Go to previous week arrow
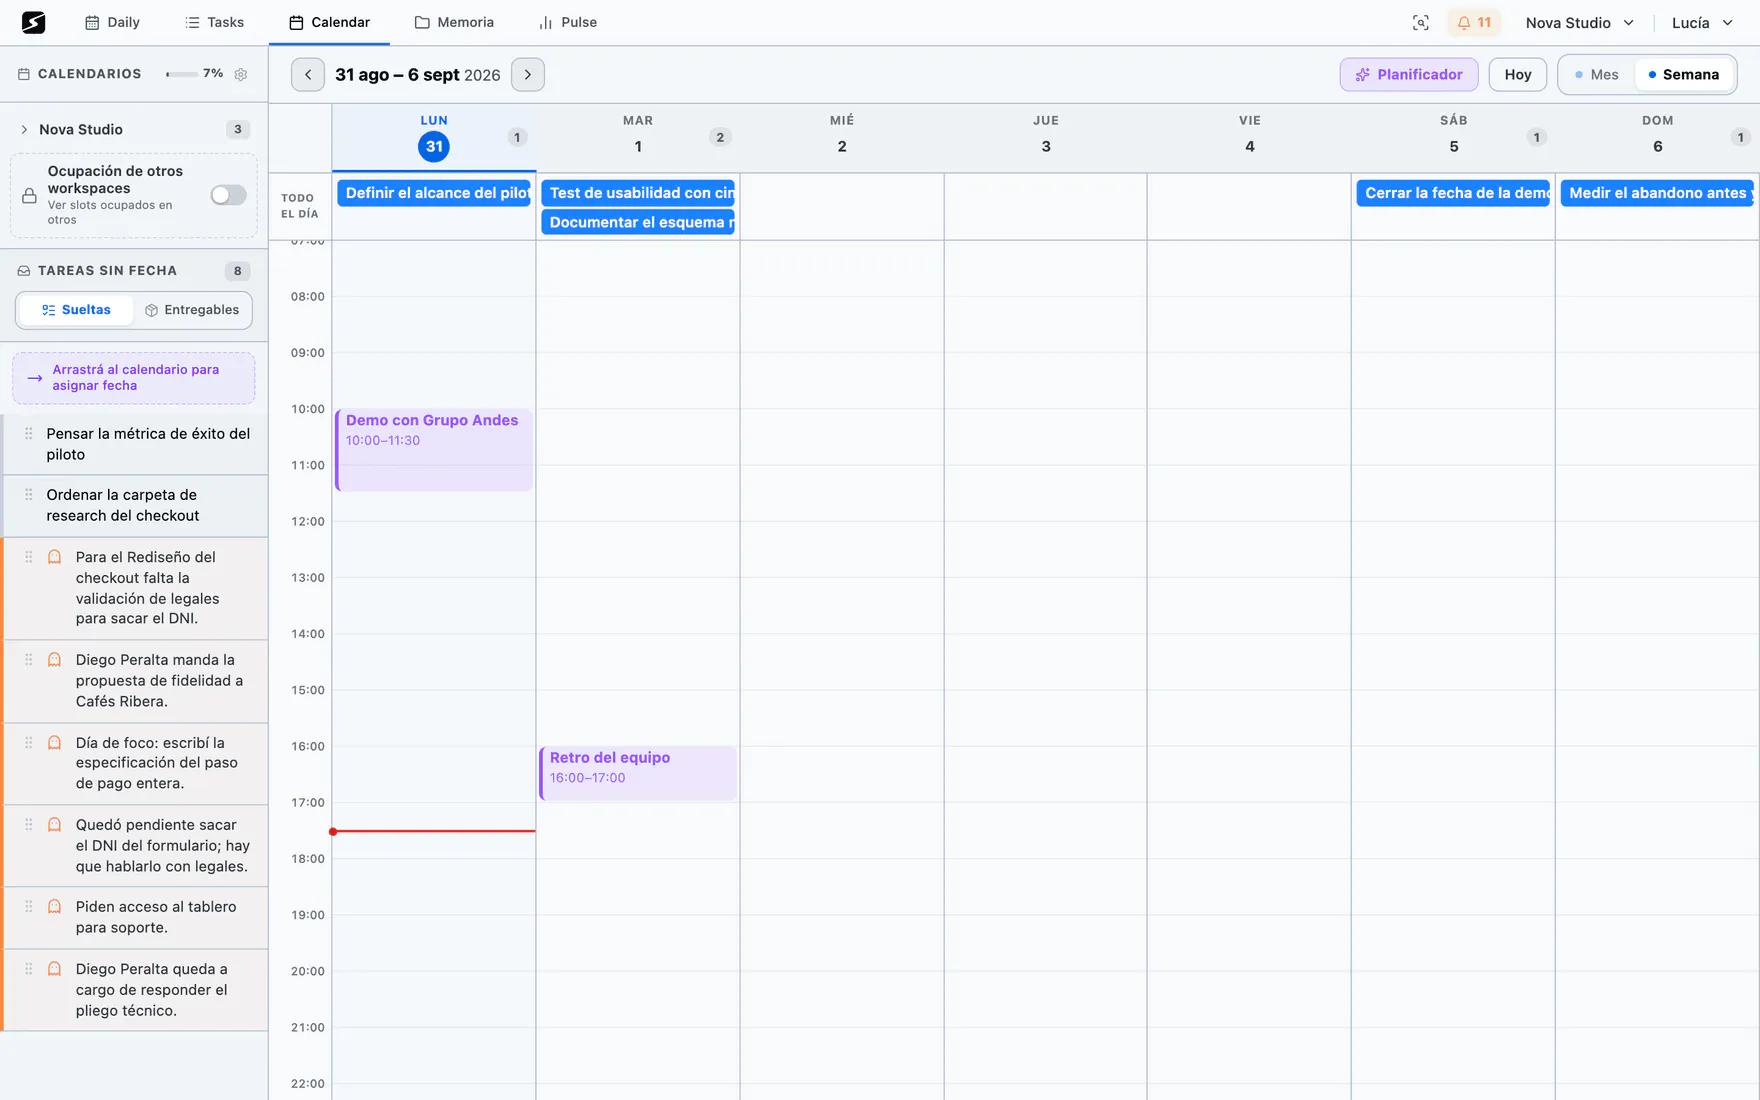Viewport: 1760px width, 1100px height. 308,75
